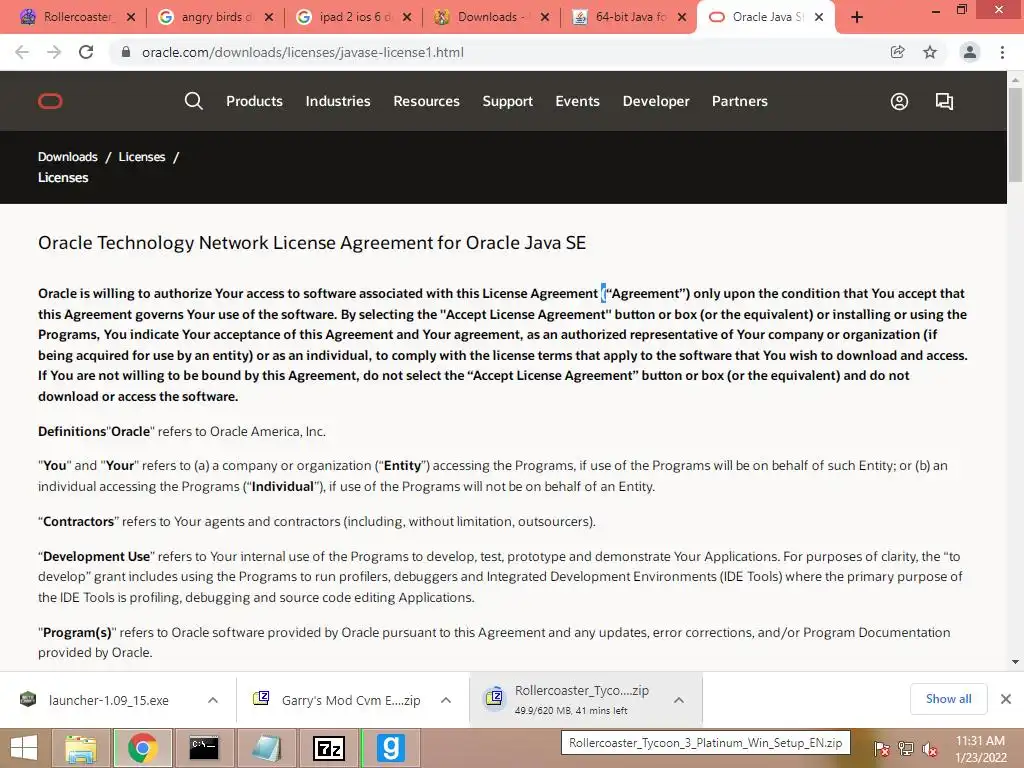Click the network tray icon
The image size is (1024, 768).
click(905, 748)
